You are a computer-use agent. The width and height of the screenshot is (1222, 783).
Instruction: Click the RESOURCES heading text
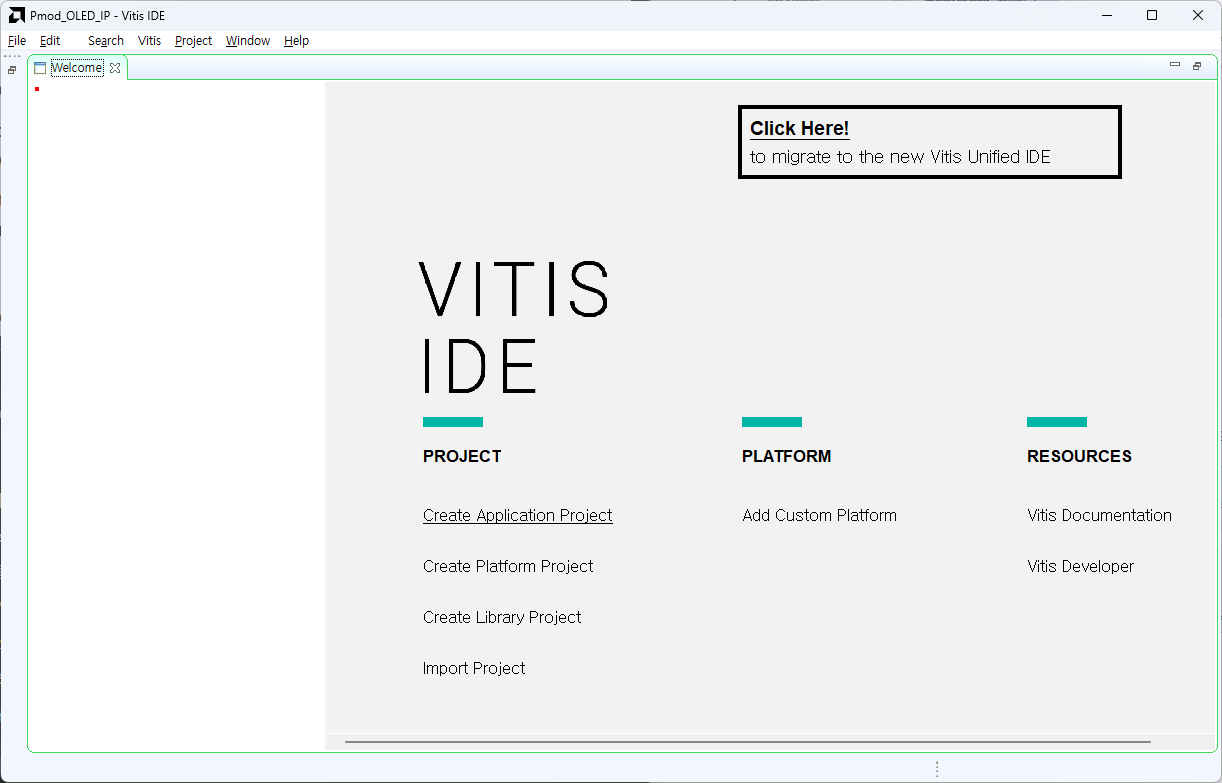tap(1079, 456)
